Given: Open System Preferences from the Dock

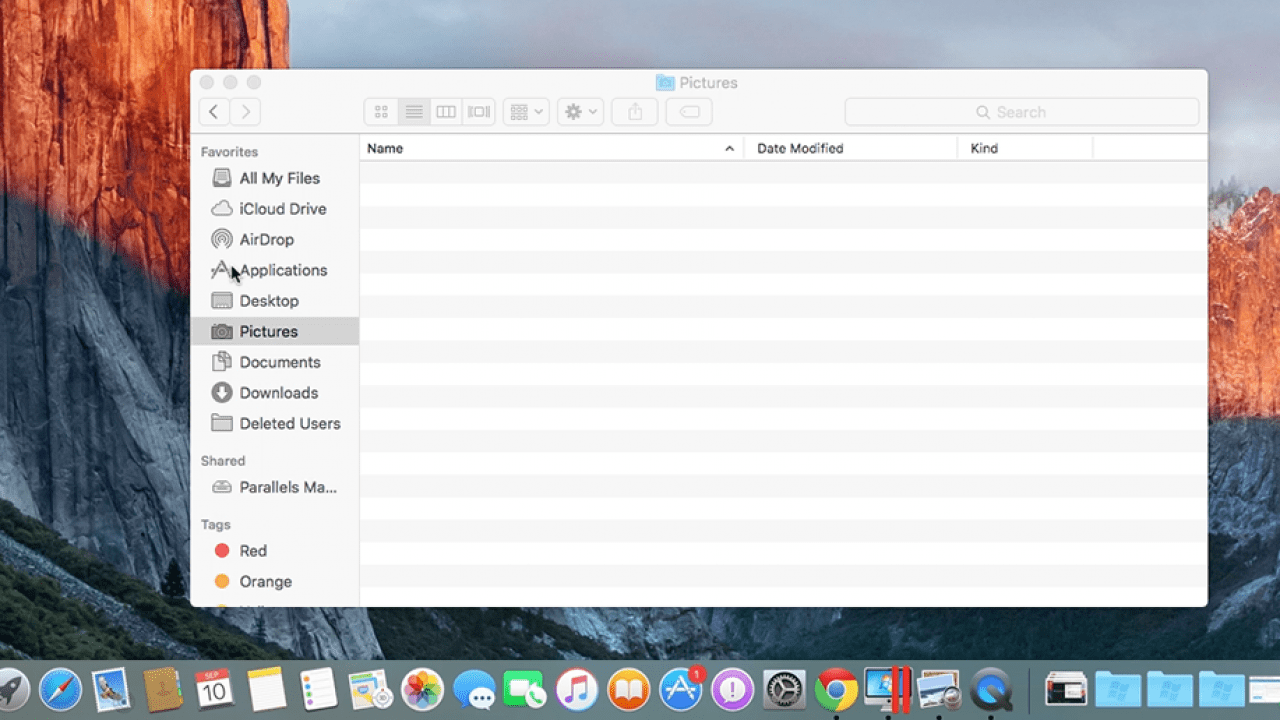Looking at the screenshot, I should [784, 689].
